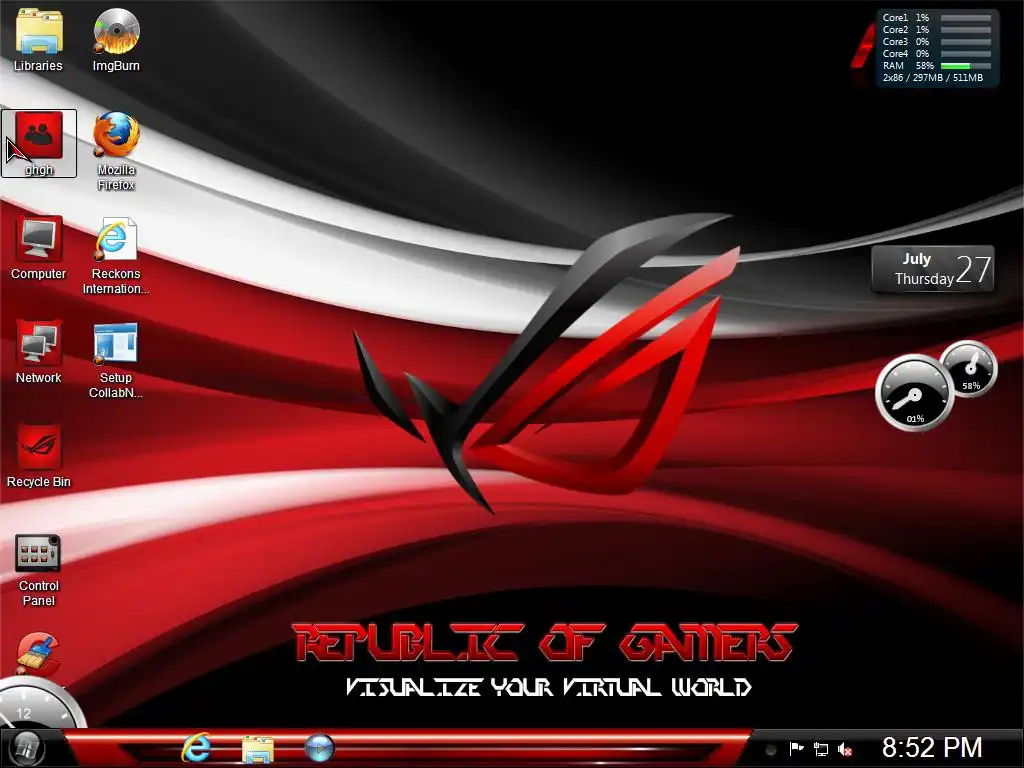Select the Network desktop icon
This screenshot has height=768, width=1024.
[x=39, y=351]
